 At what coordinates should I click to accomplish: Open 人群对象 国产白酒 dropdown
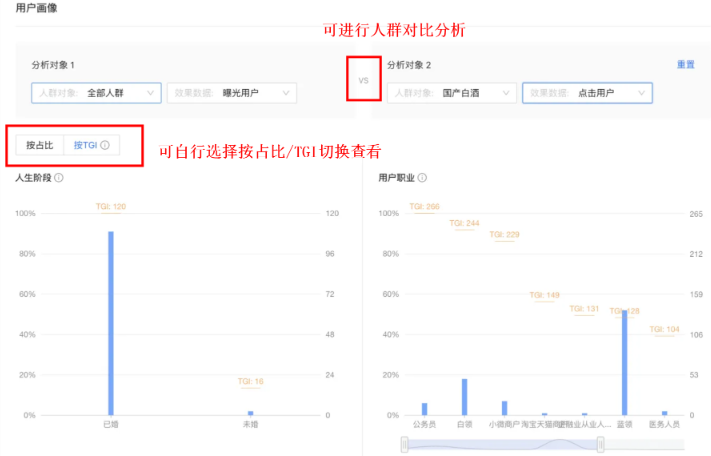452,93
